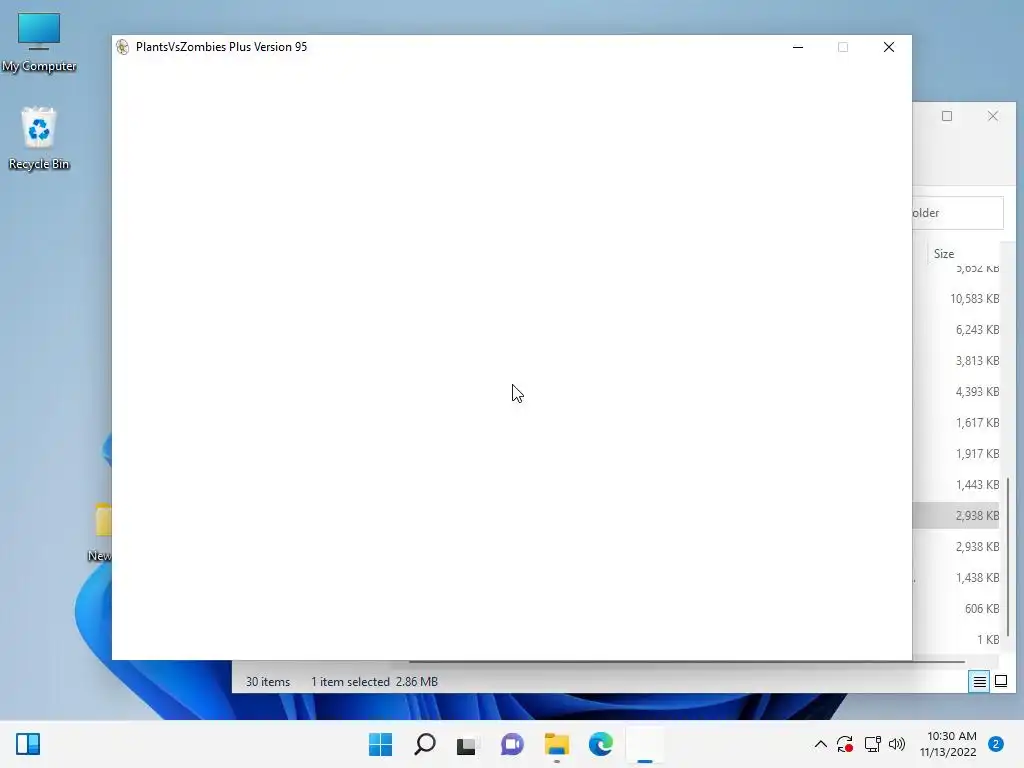Select the file row sized 6,243 KB
This screenshot has width=1024, height=768.
tap(956, 330)
